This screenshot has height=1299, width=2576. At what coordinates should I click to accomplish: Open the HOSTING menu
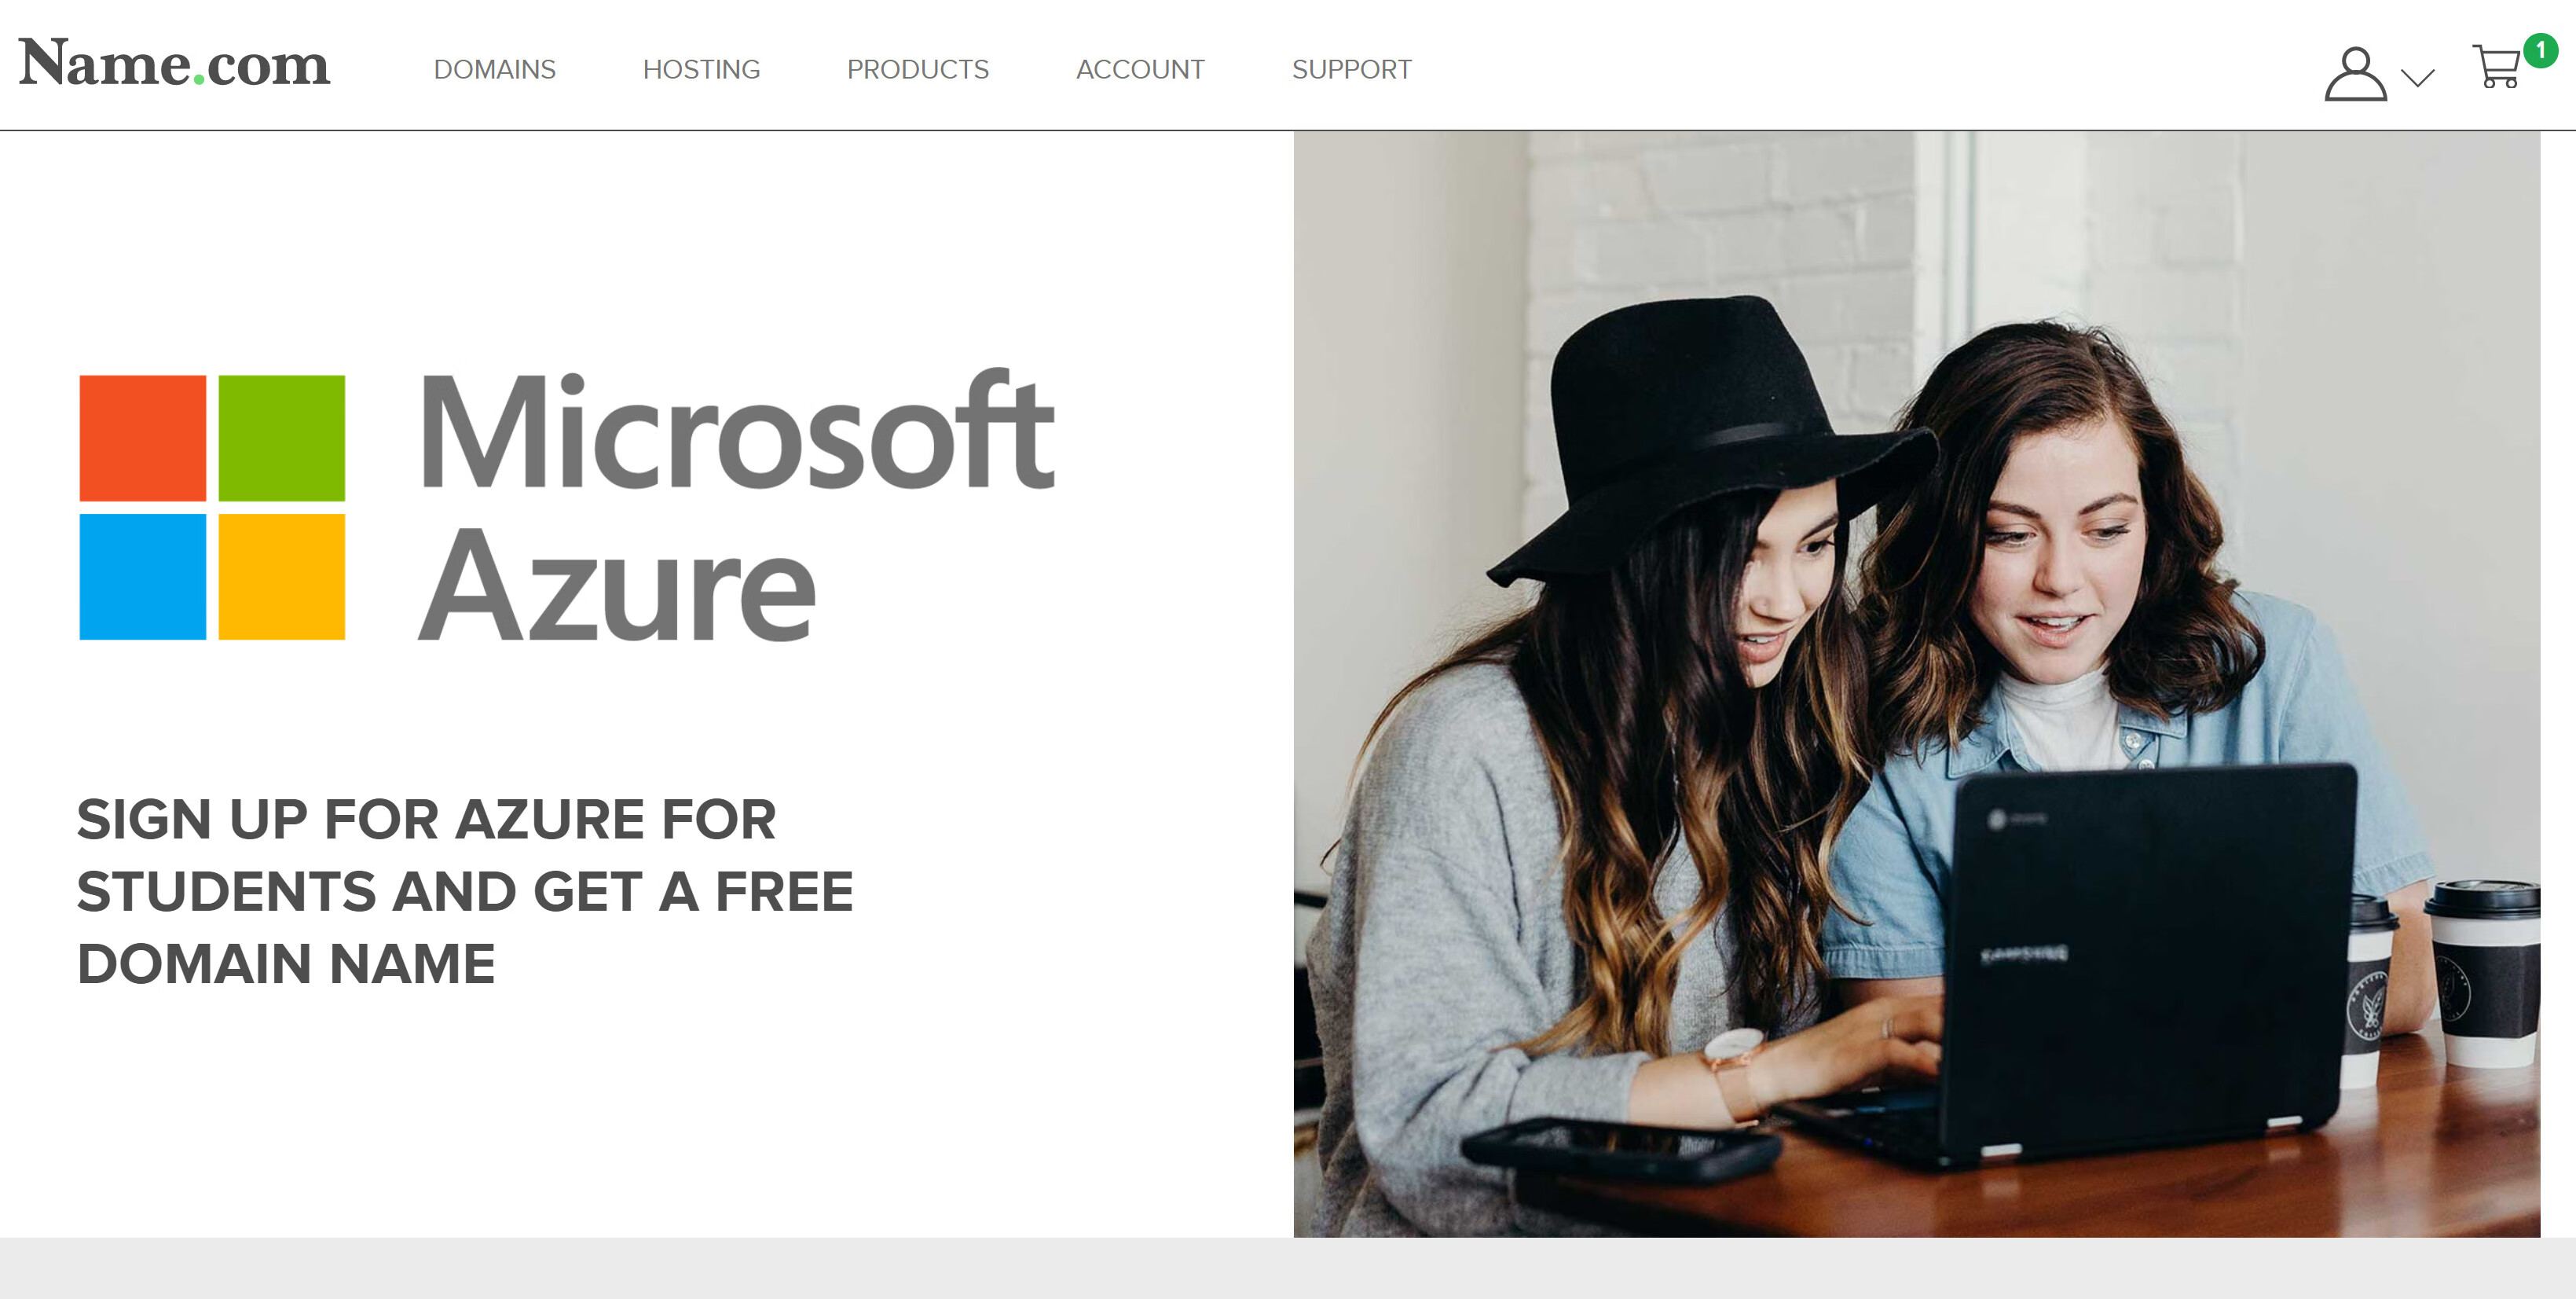tap(701, 69)
